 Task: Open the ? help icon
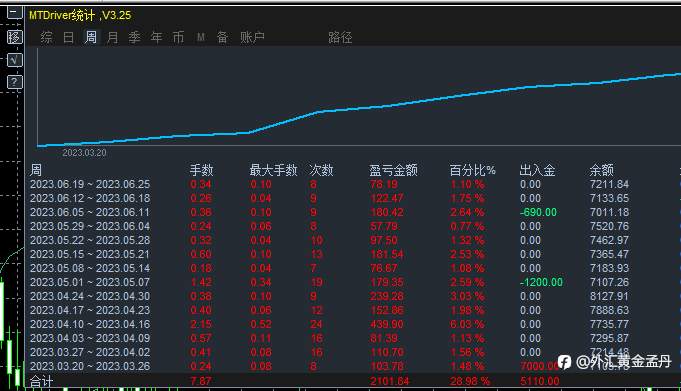point(14,82)
